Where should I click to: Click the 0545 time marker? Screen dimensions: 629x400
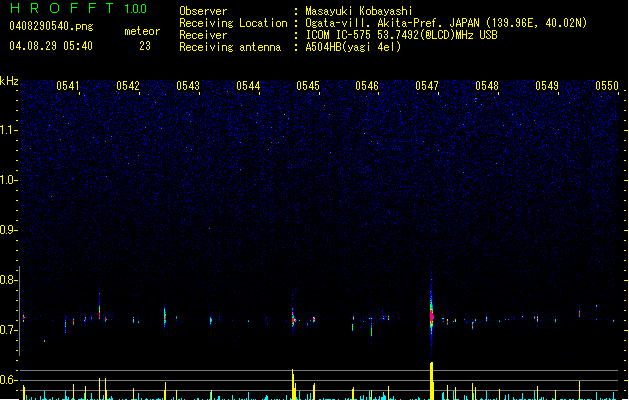point(308,86)
